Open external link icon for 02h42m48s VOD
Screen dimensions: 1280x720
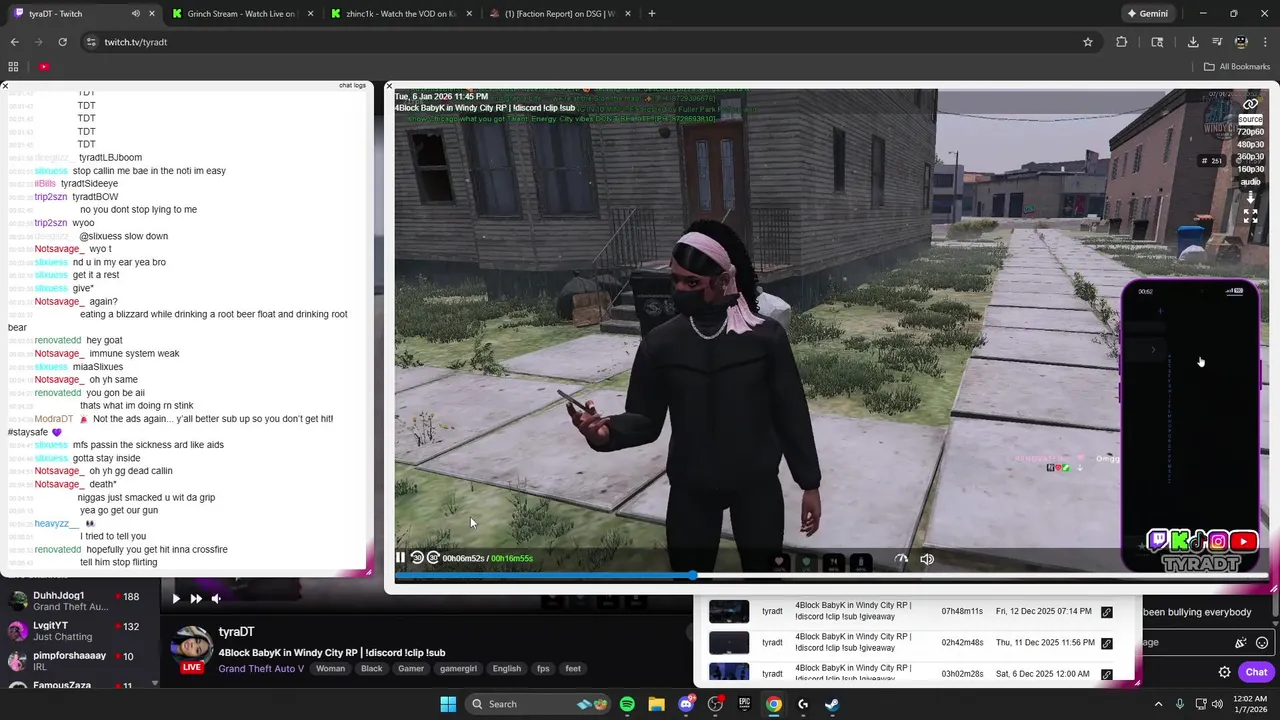click(1107, 643)
